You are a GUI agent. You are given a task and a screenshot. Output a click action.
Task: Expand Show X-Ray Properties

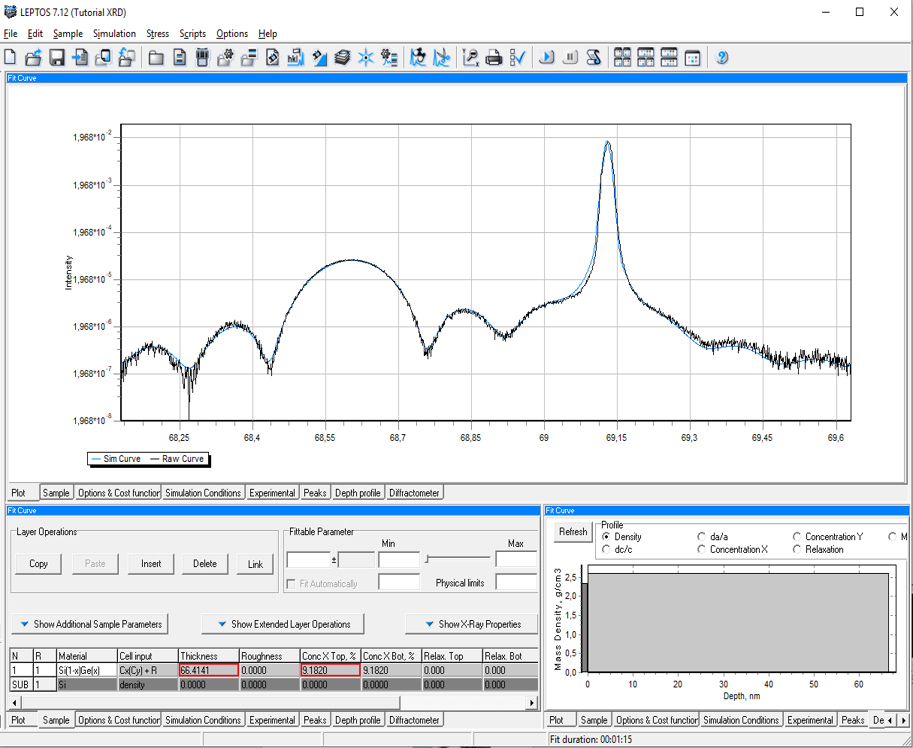470,624
